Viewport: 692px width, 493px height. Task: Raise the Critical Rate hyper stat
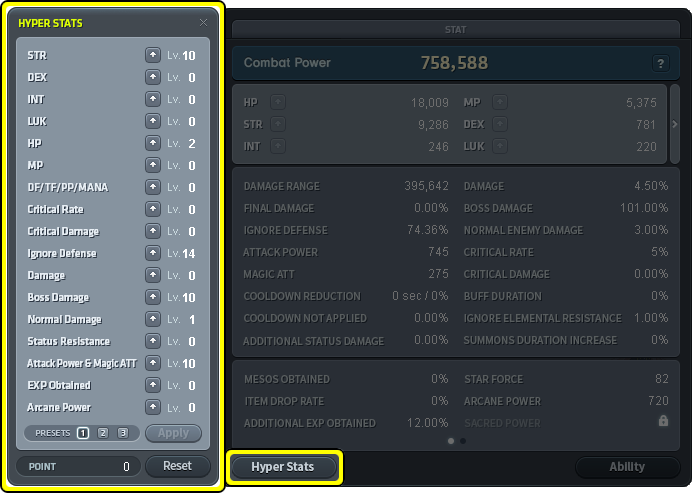pos(152,209)
